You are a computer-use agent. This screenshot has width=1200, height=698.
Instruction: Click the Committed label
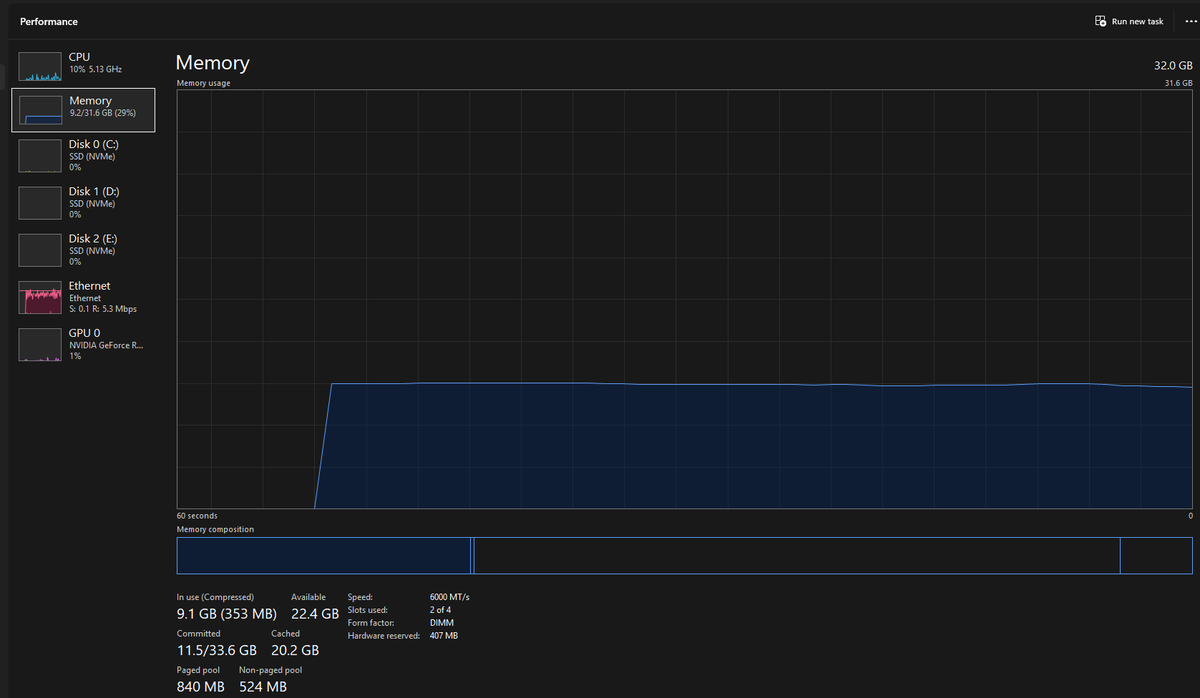(199, 634)
